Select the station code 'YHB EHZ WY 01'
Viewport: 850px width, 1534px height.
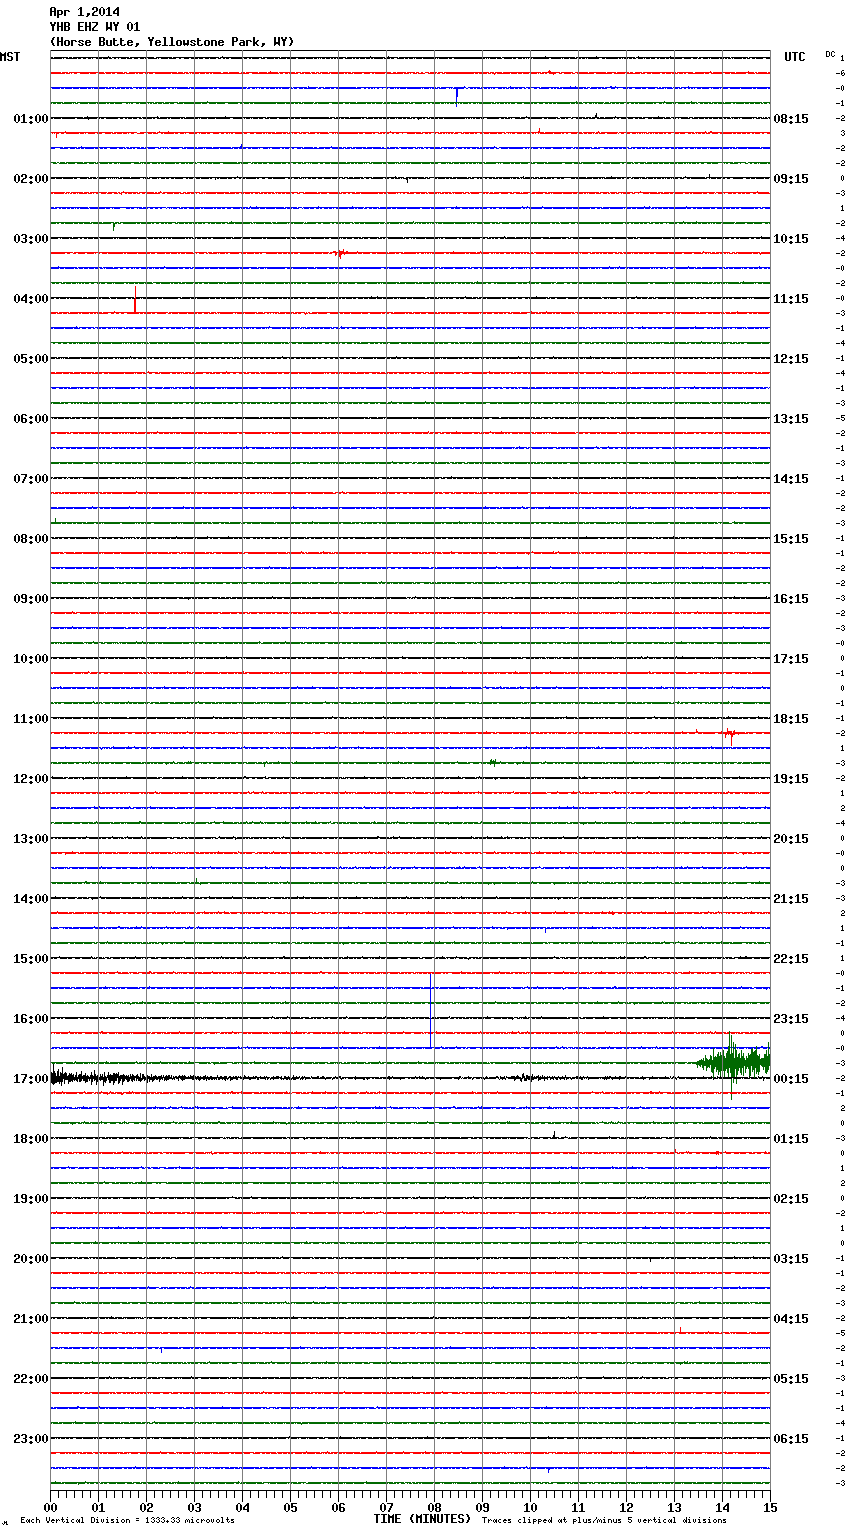coord(94,27)
